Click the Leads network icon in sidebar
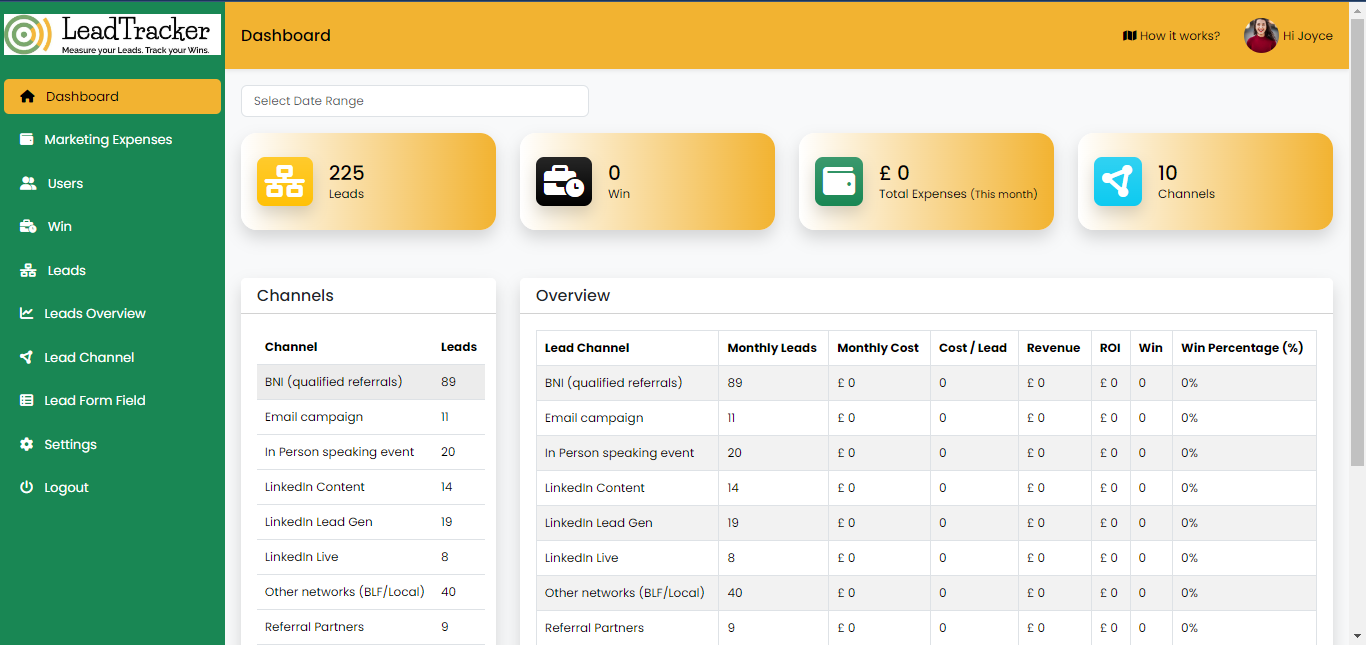 pyautogui.click(x=28, y=270)
